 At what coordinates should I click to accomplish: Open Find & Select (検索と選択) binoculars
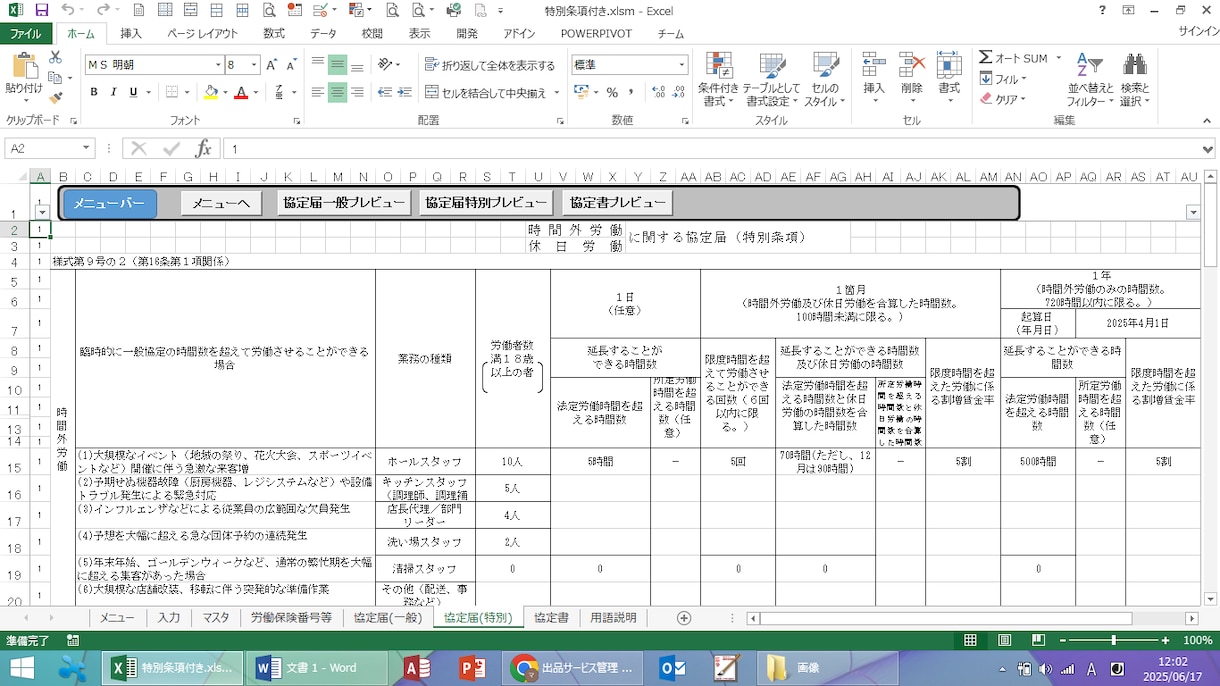1135,79
